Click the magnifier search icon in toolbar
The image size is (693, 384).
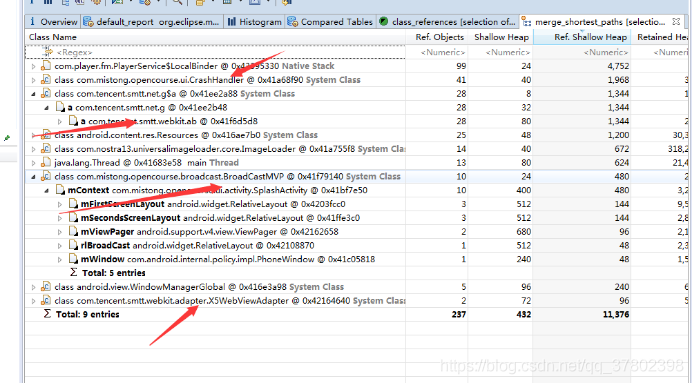tap(177, 2)
